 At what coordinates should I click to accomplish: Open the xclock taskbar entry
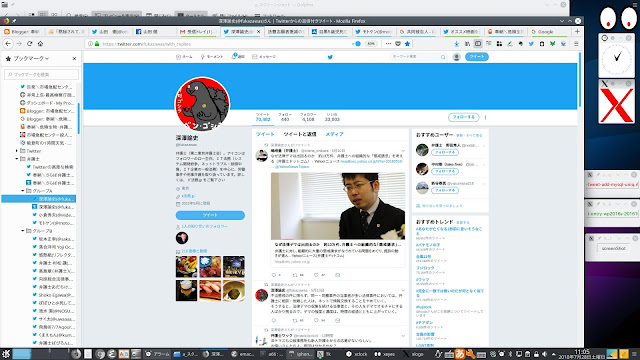coord(357,354)
